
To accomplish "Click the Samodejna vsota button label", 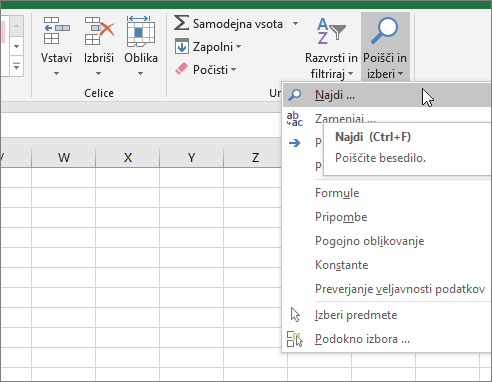I will (238, 24).
